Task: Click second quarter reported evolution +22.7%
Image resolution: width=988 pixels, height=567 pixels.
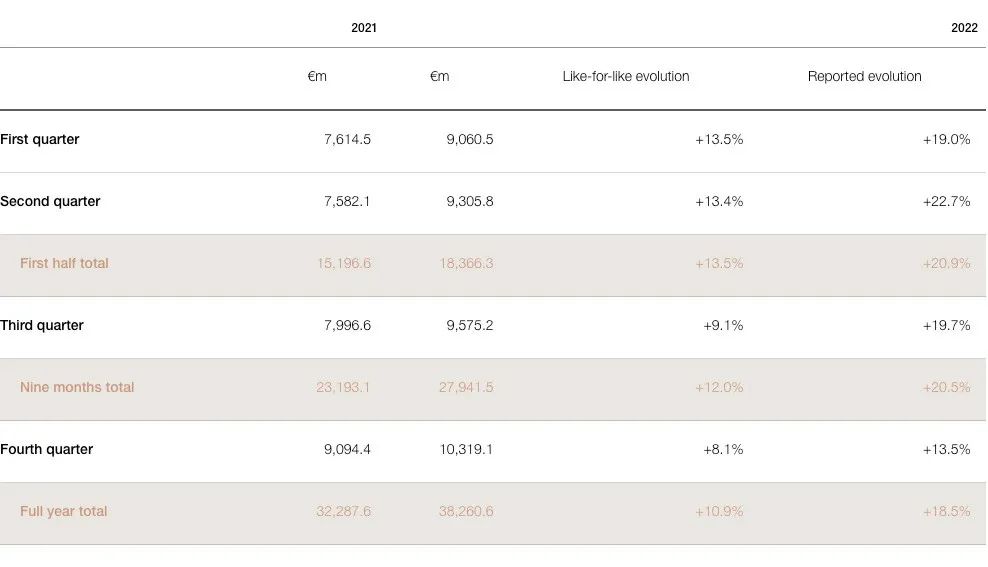Action: click(946, 201)
